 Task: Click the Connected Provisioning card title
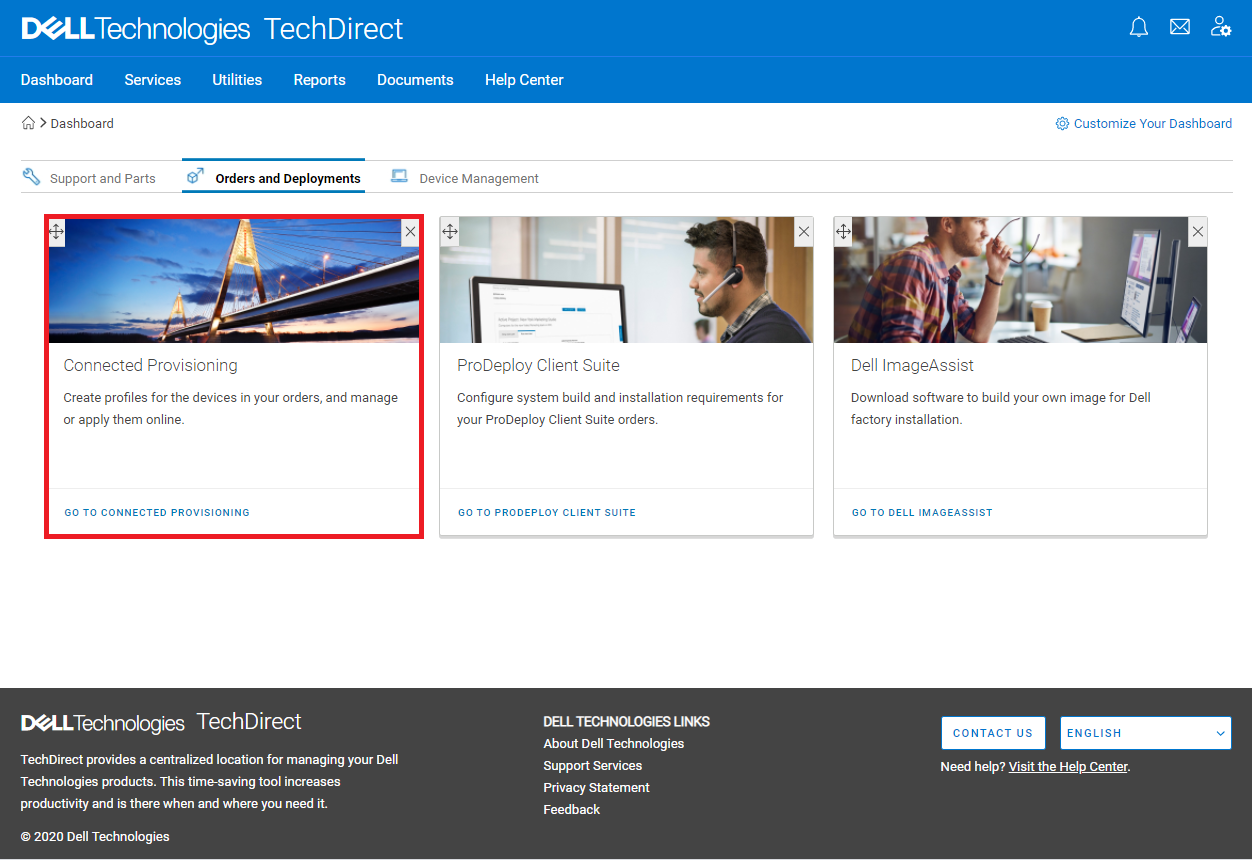151,366
